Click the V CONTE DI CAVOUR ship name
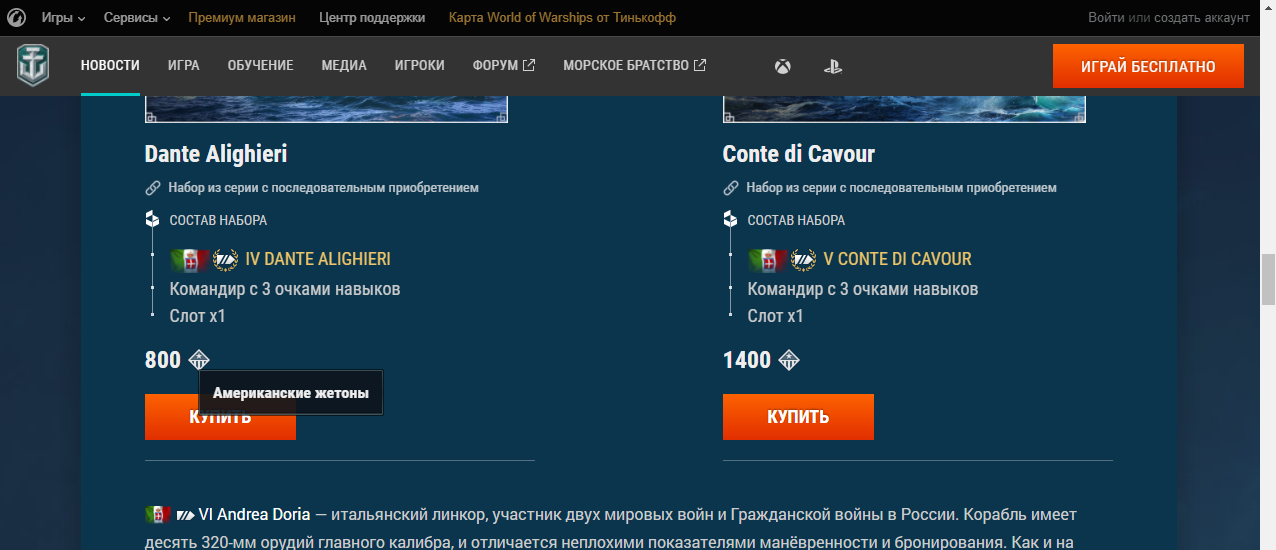The height and width of the screenshot is (550, 1276). 898,259
